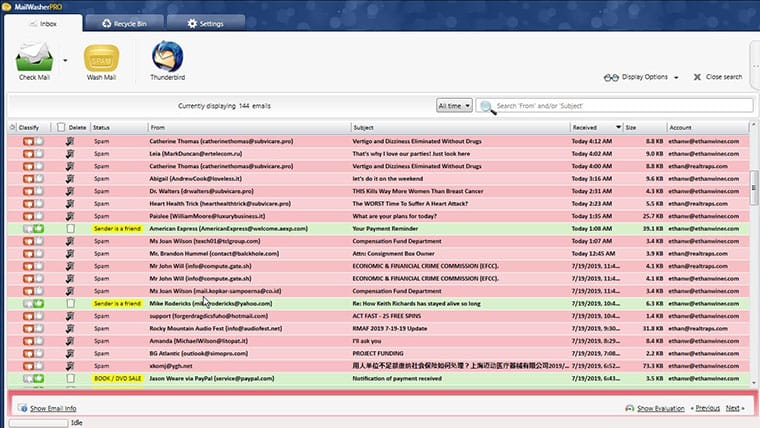Click the Display Options glasses icon
Viewport: 760px width, 428px height.
[612, 77]
